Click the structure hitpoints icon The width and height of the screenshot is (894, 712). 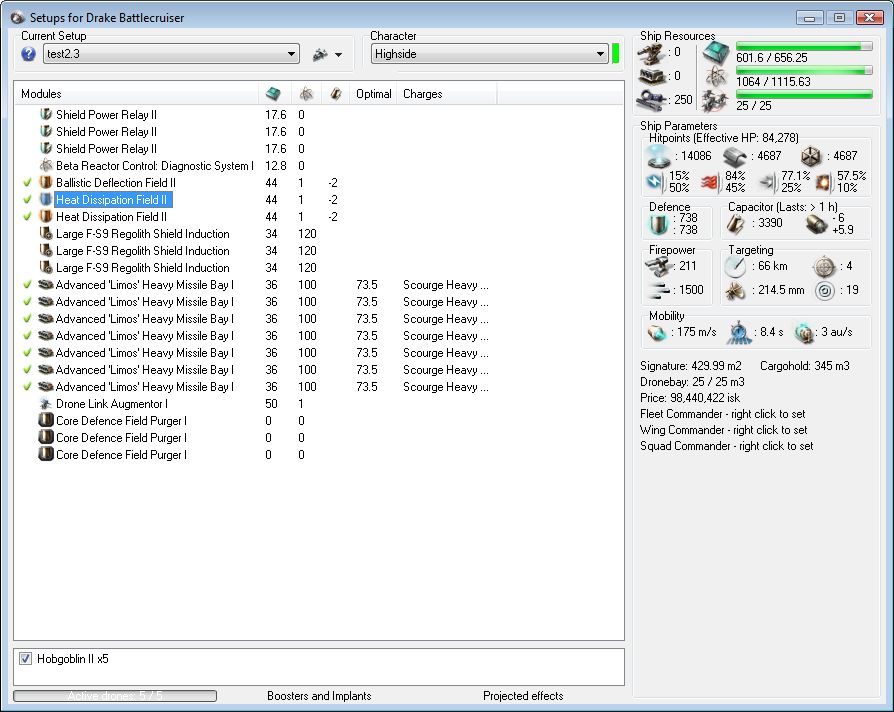point(812,156)
